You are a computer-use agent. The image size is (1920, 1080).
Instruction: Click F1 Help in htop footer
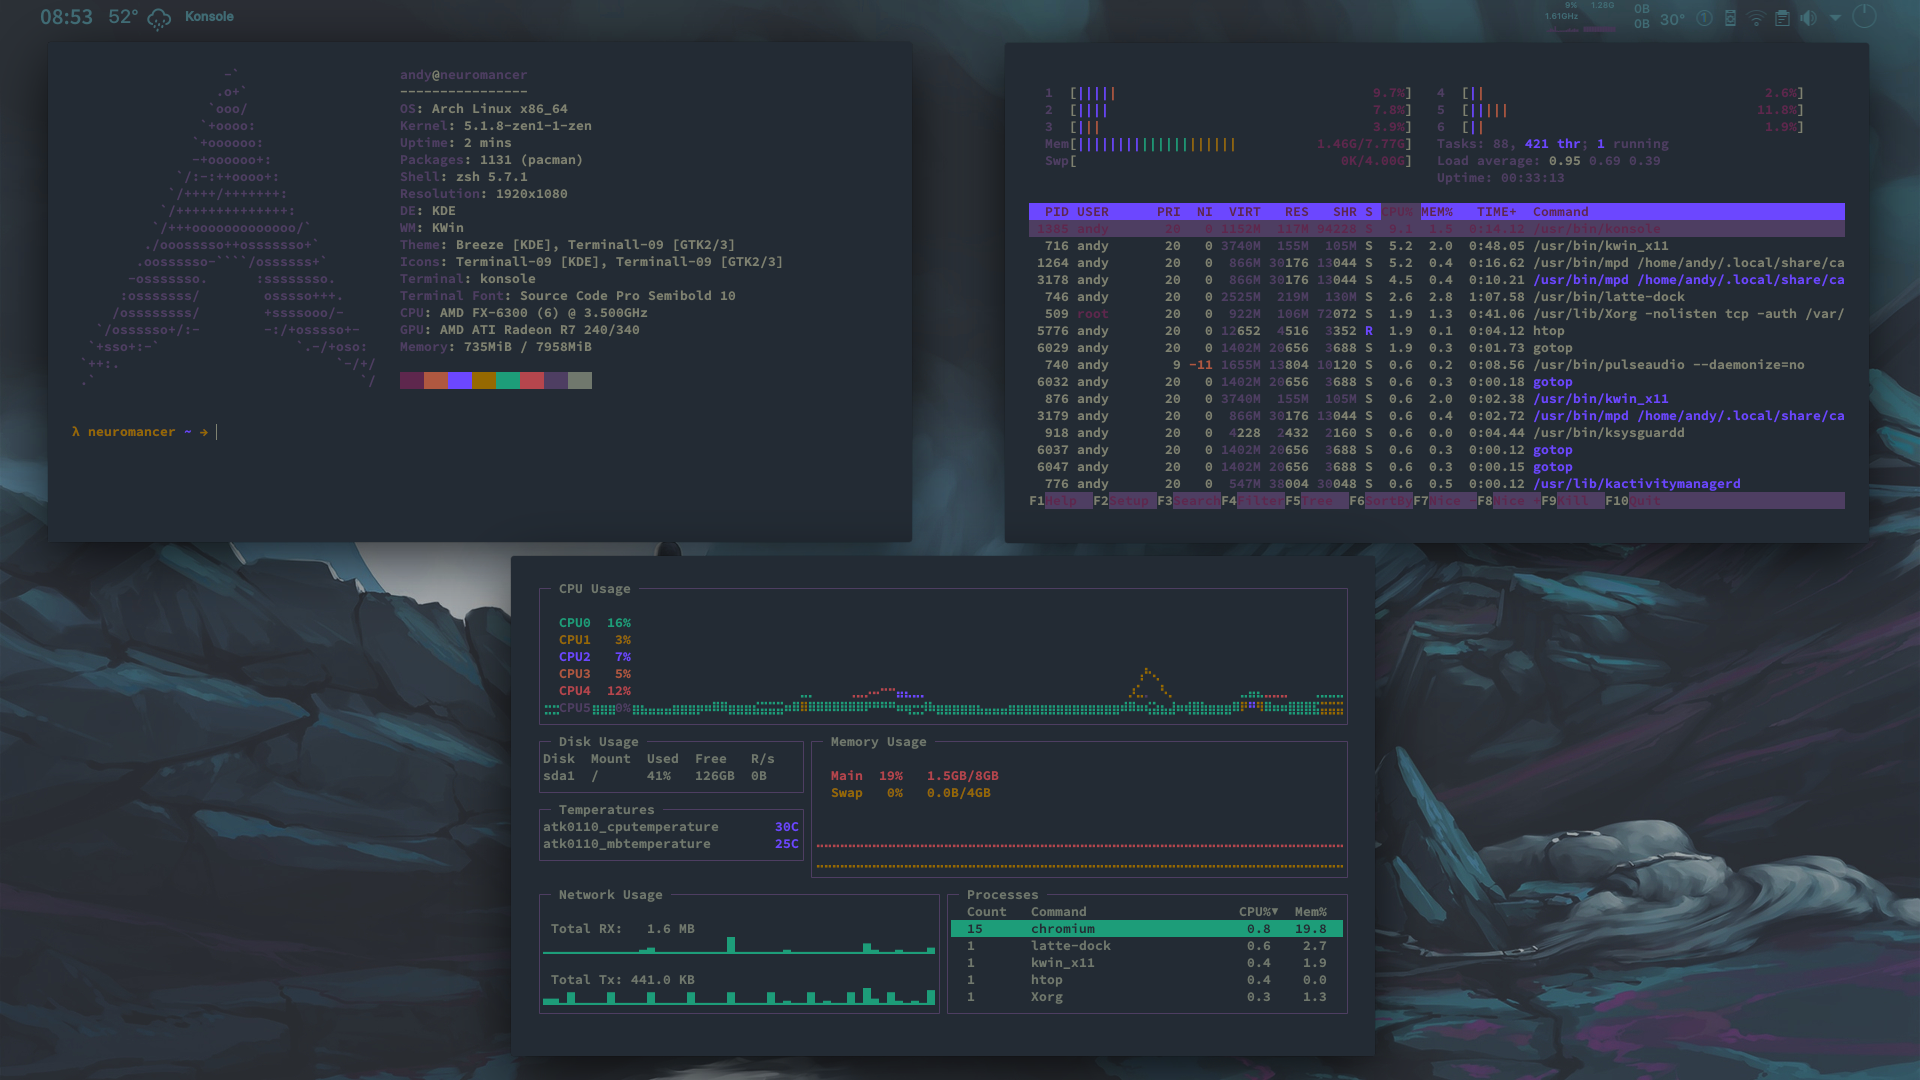pos(1060,501)
